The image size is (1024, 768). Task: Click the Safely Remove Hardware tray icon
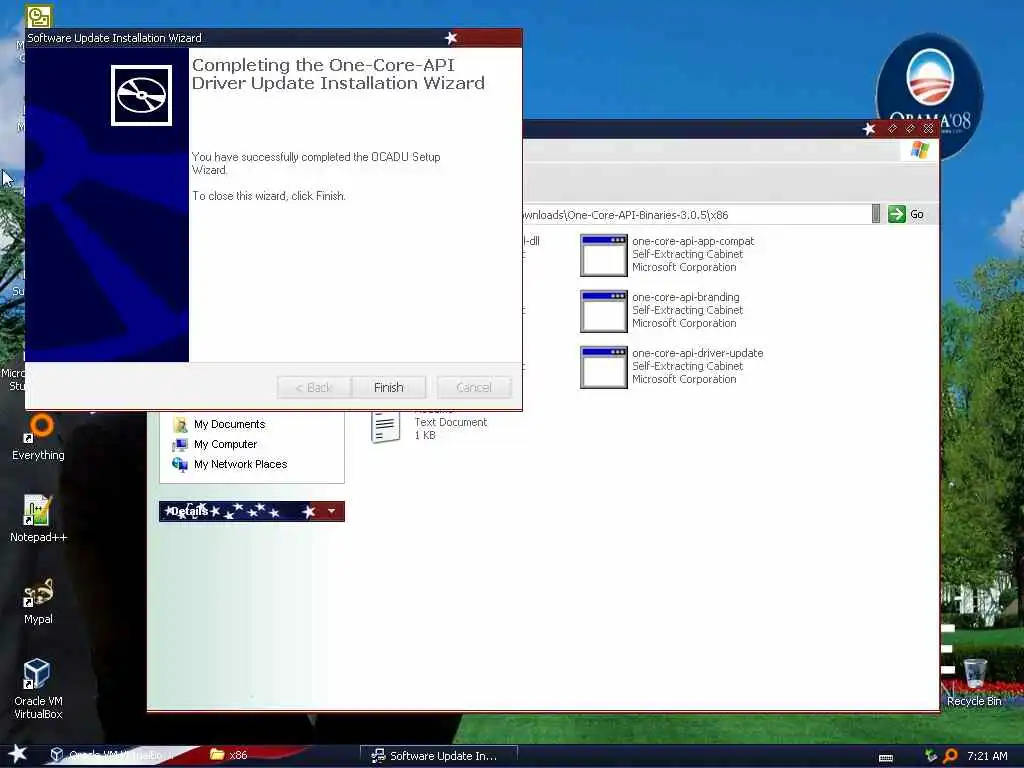coord(931,756)
